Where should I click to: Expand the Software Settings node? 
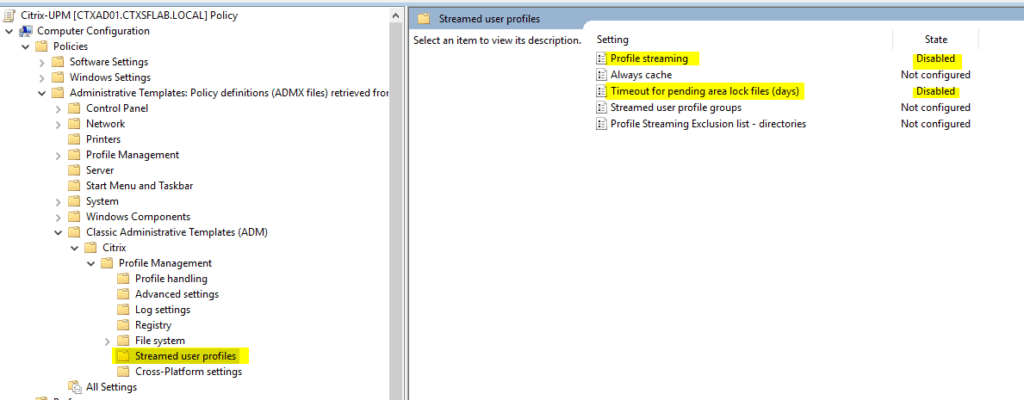pos(42,62)
